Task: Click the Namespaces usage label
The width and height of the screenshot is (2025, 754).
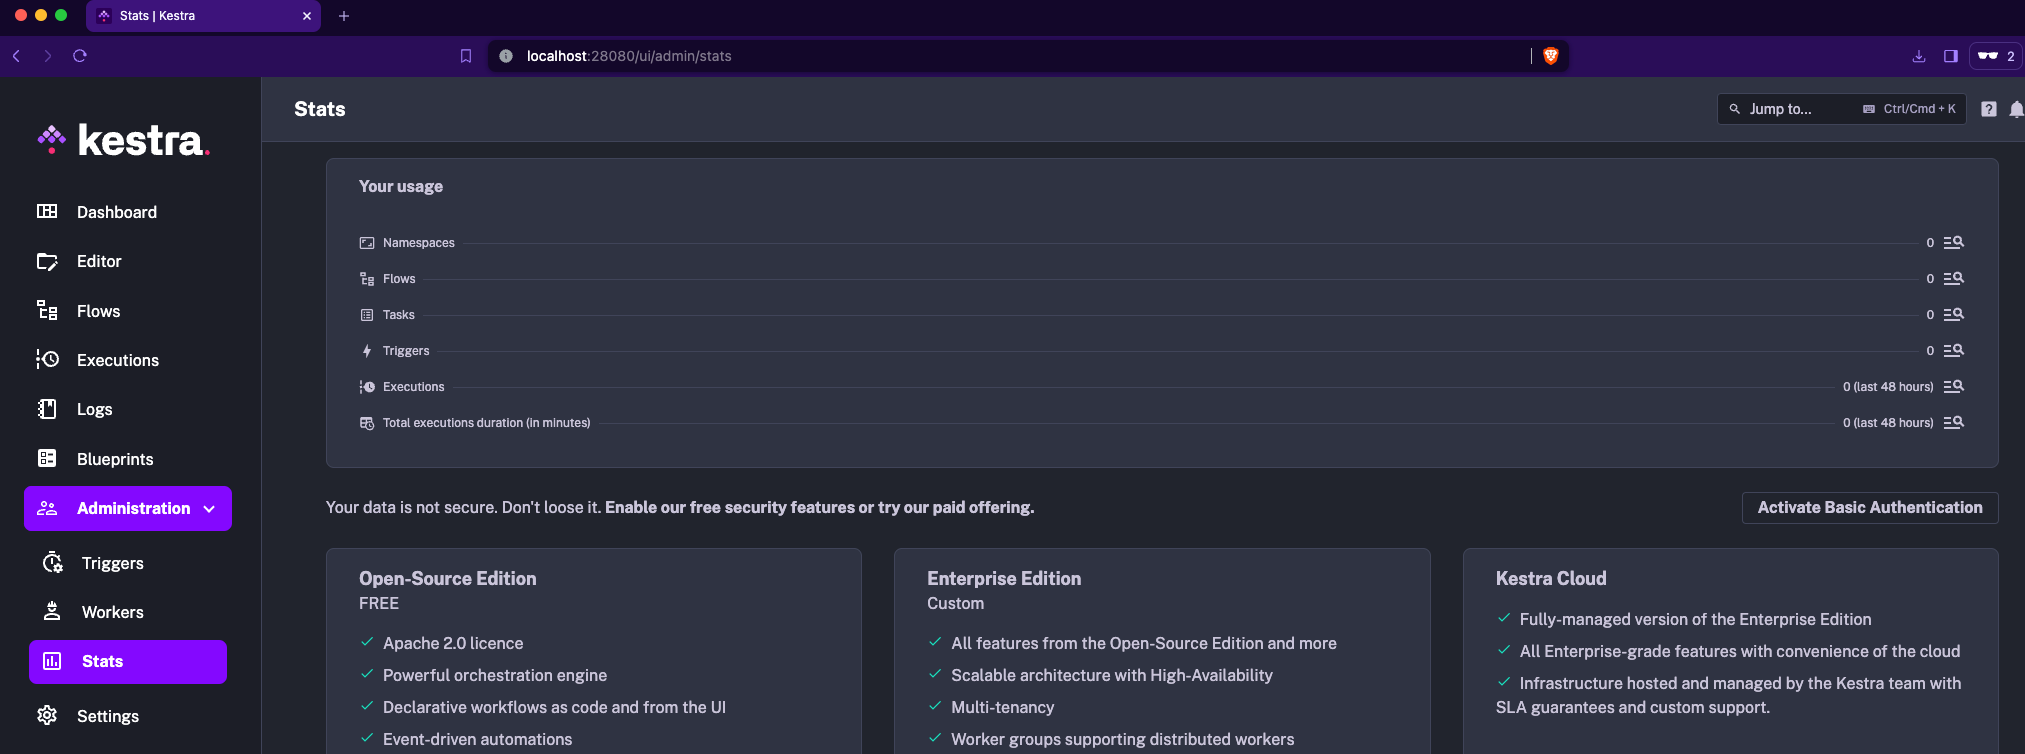Action: tap(419, 243)
